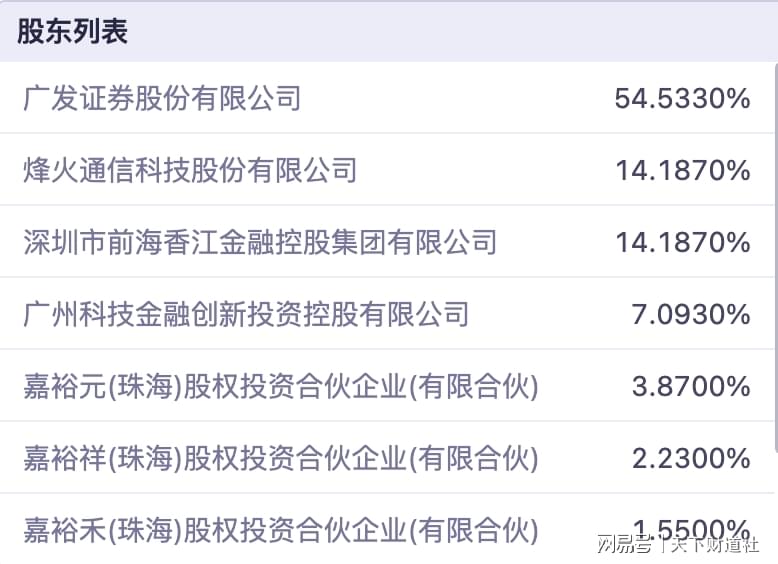The width and height of the screenshot is (778, 564).
Task: Click (有限合伙) suffix in 嘉裕元 row
Action: (x=473, y=386)
